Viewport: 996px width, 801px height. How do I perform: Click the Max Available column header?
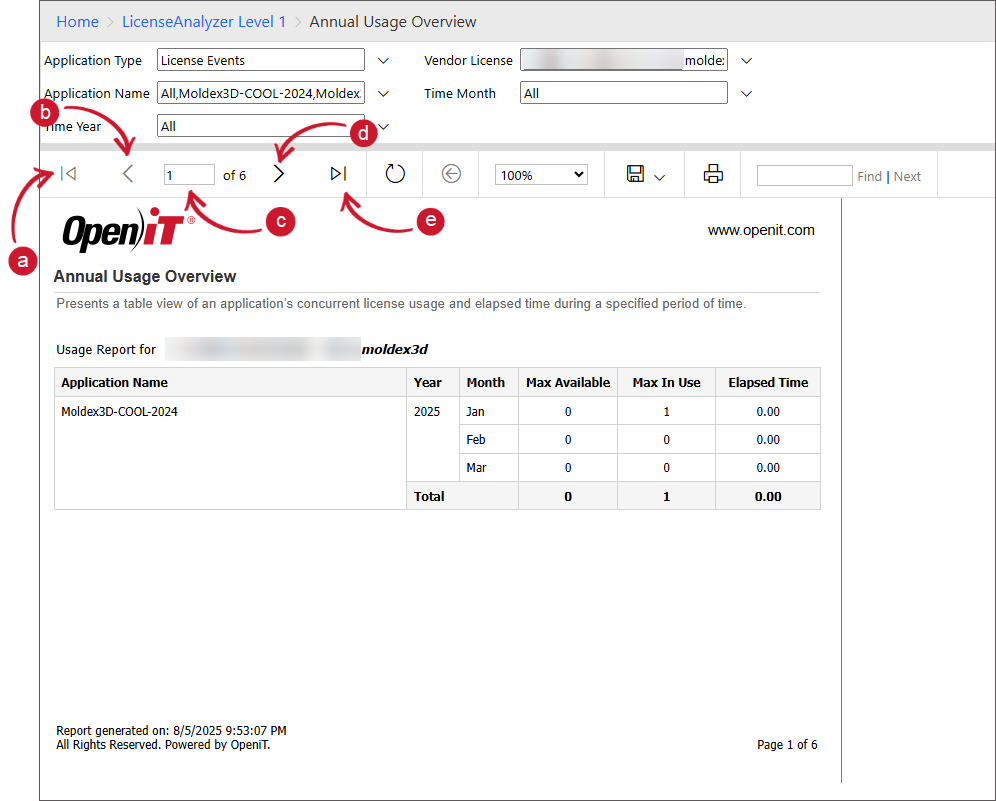(x=568, y=382)
